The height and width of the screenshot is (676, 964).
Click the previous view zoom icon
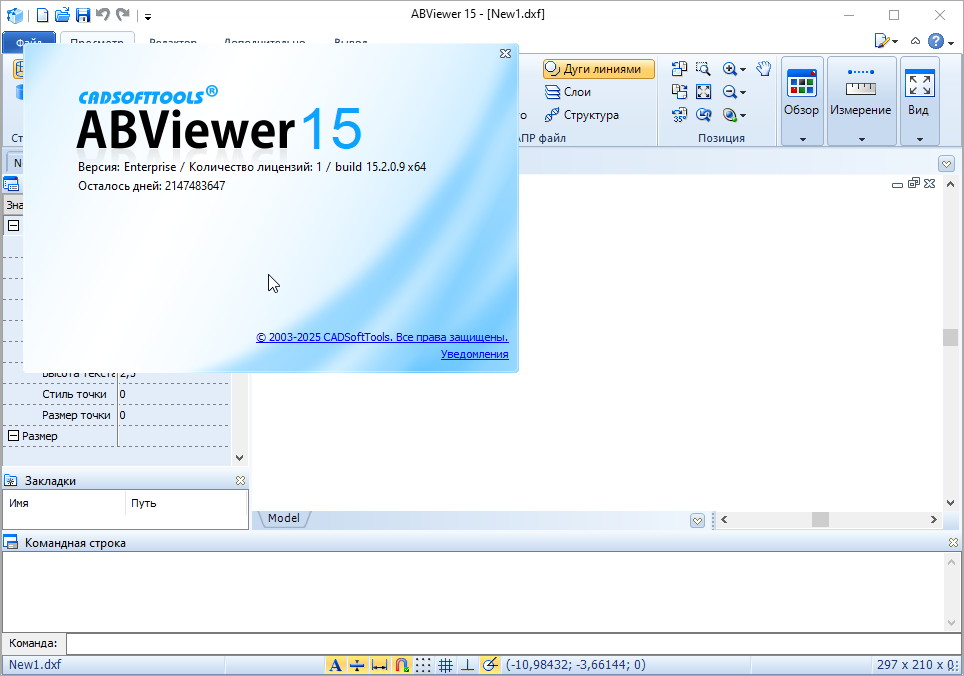click(703, 115)
